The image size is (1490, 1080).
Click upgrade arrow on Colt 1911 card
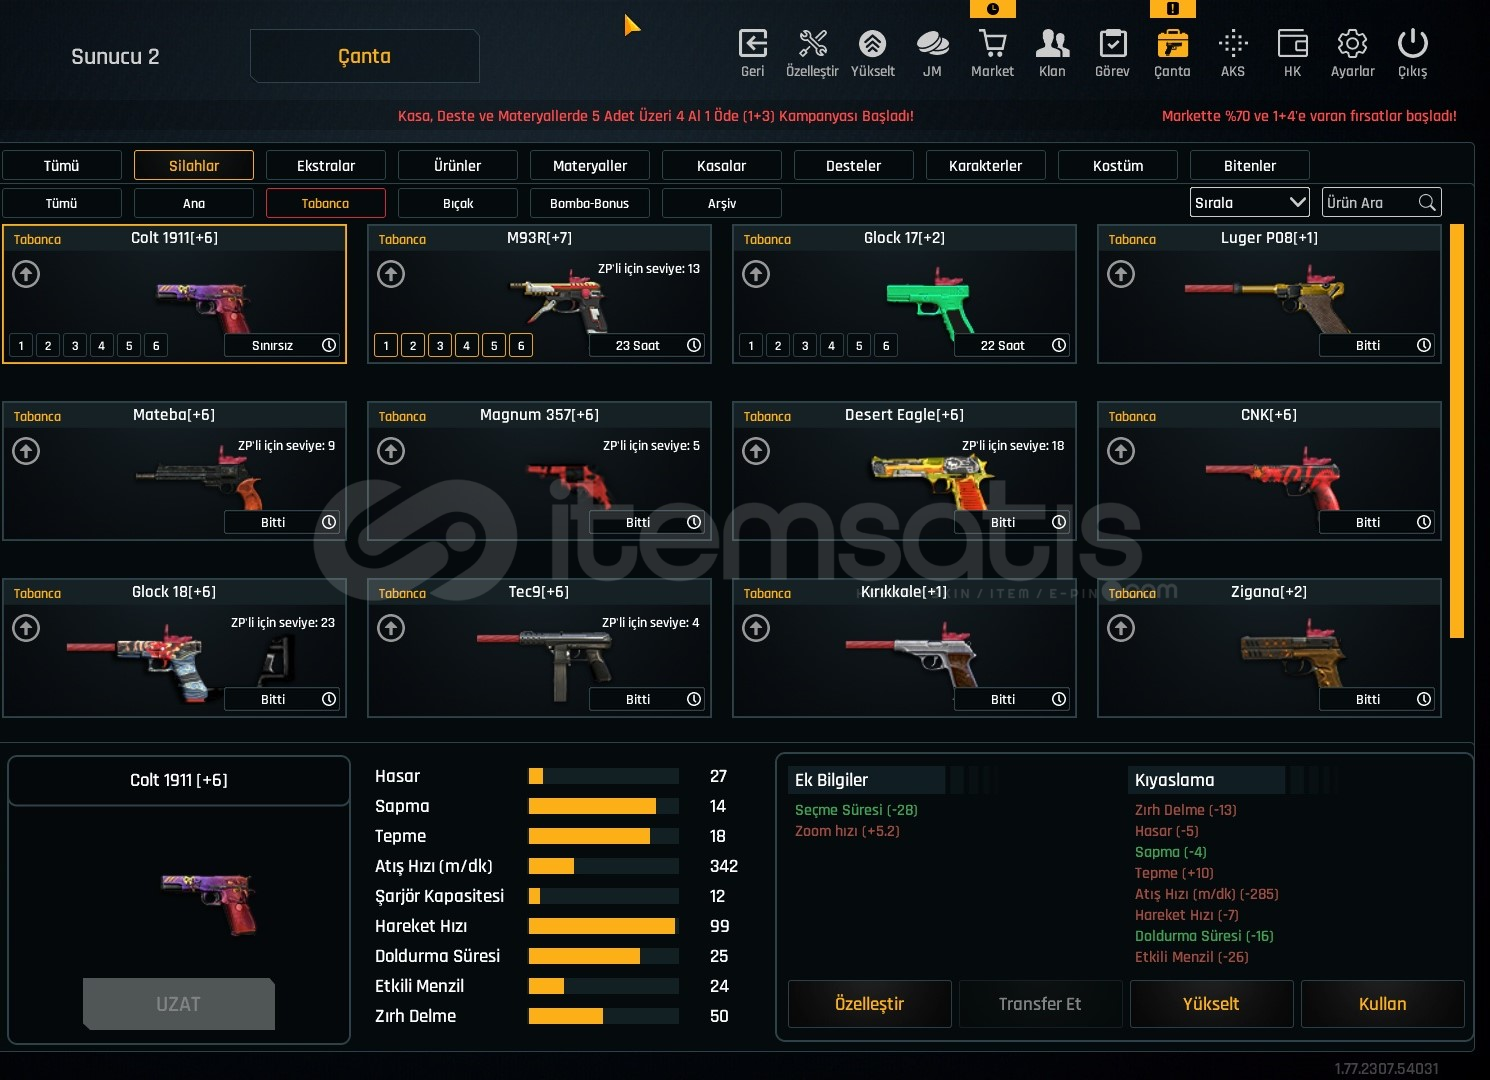tap(26, 274)
